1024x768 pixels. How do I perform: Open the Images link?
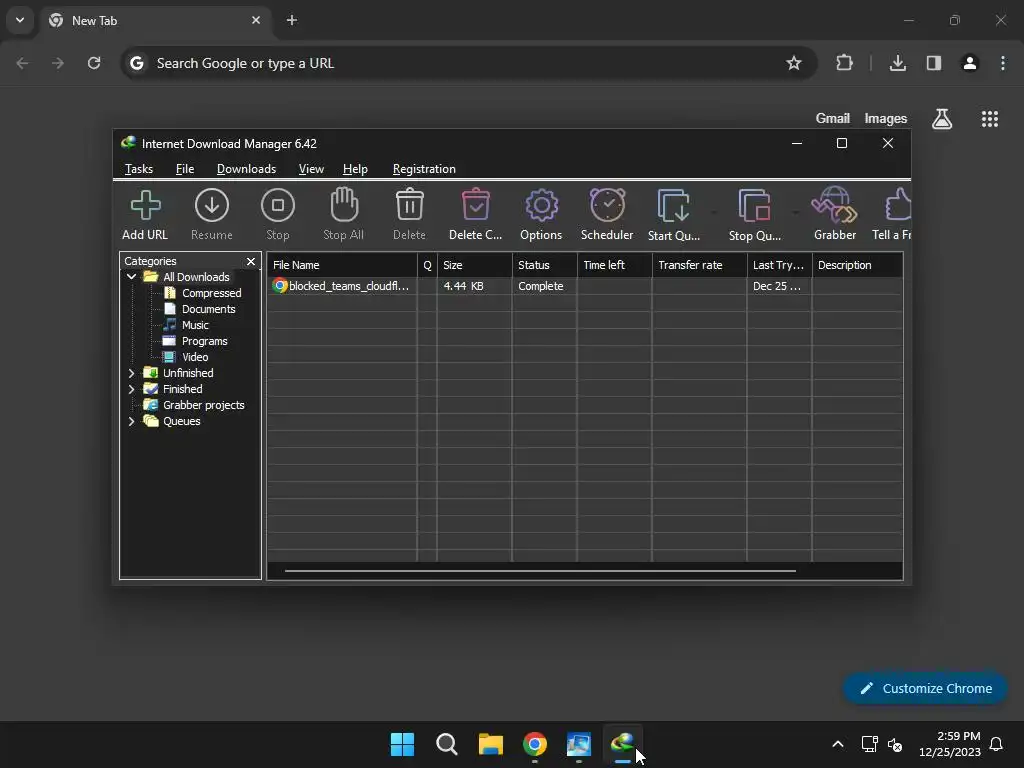[886, 119]
